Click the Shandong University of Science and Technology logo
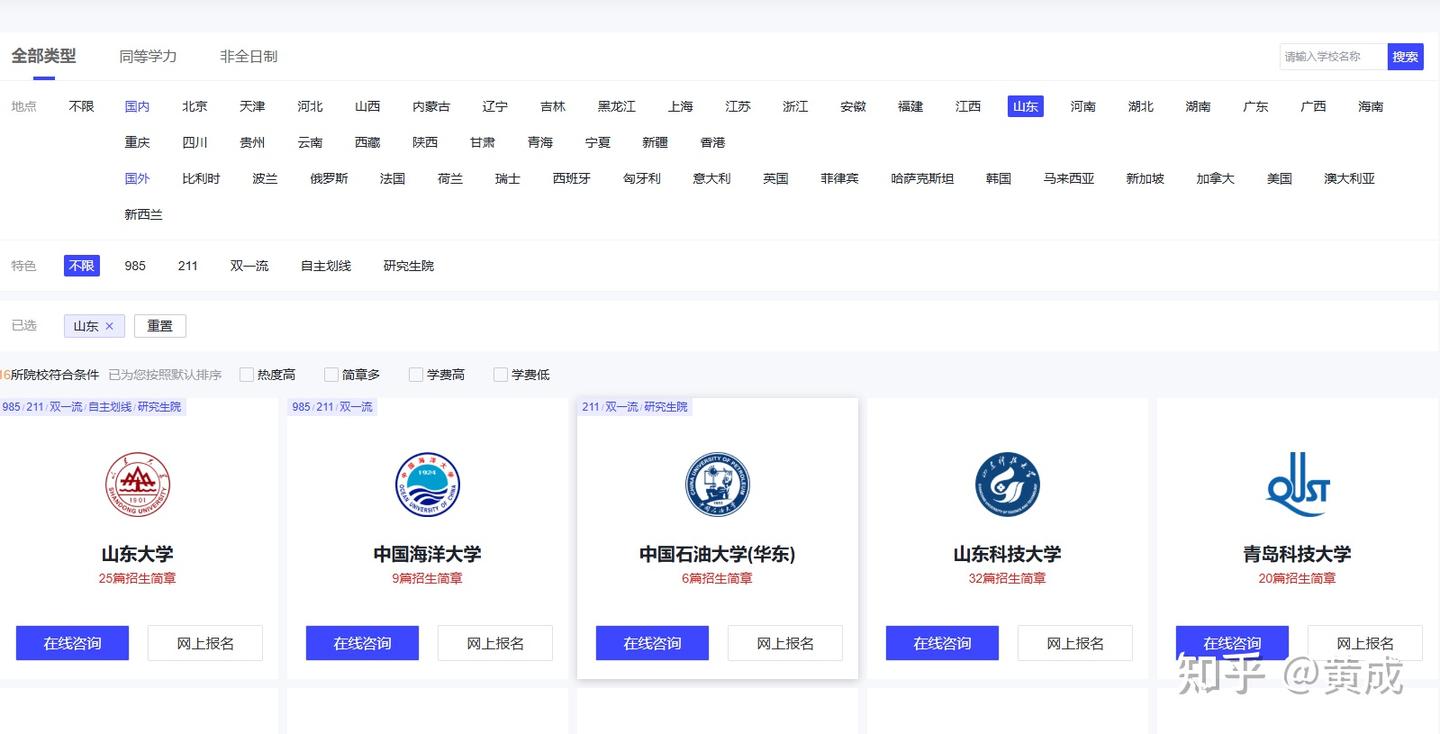 pos(1007,484)
